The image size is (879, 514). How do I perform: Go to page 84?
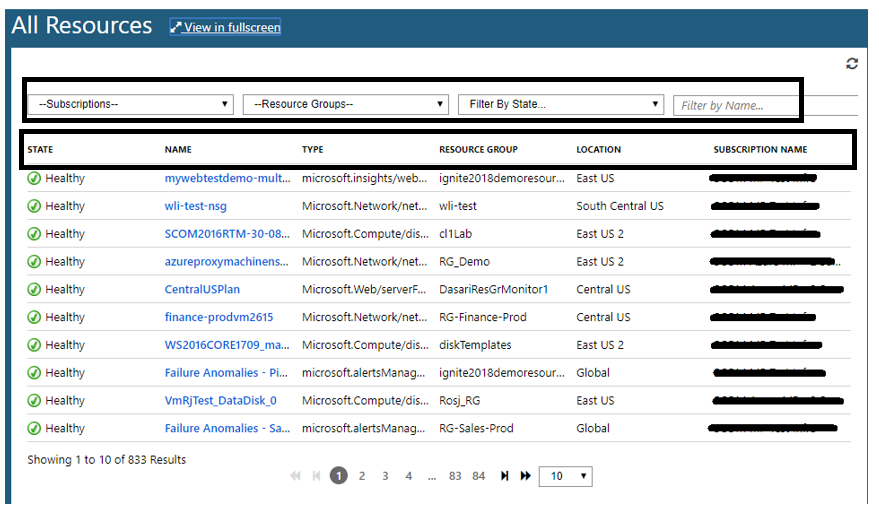pyautogui.click(x=479, y=476)
